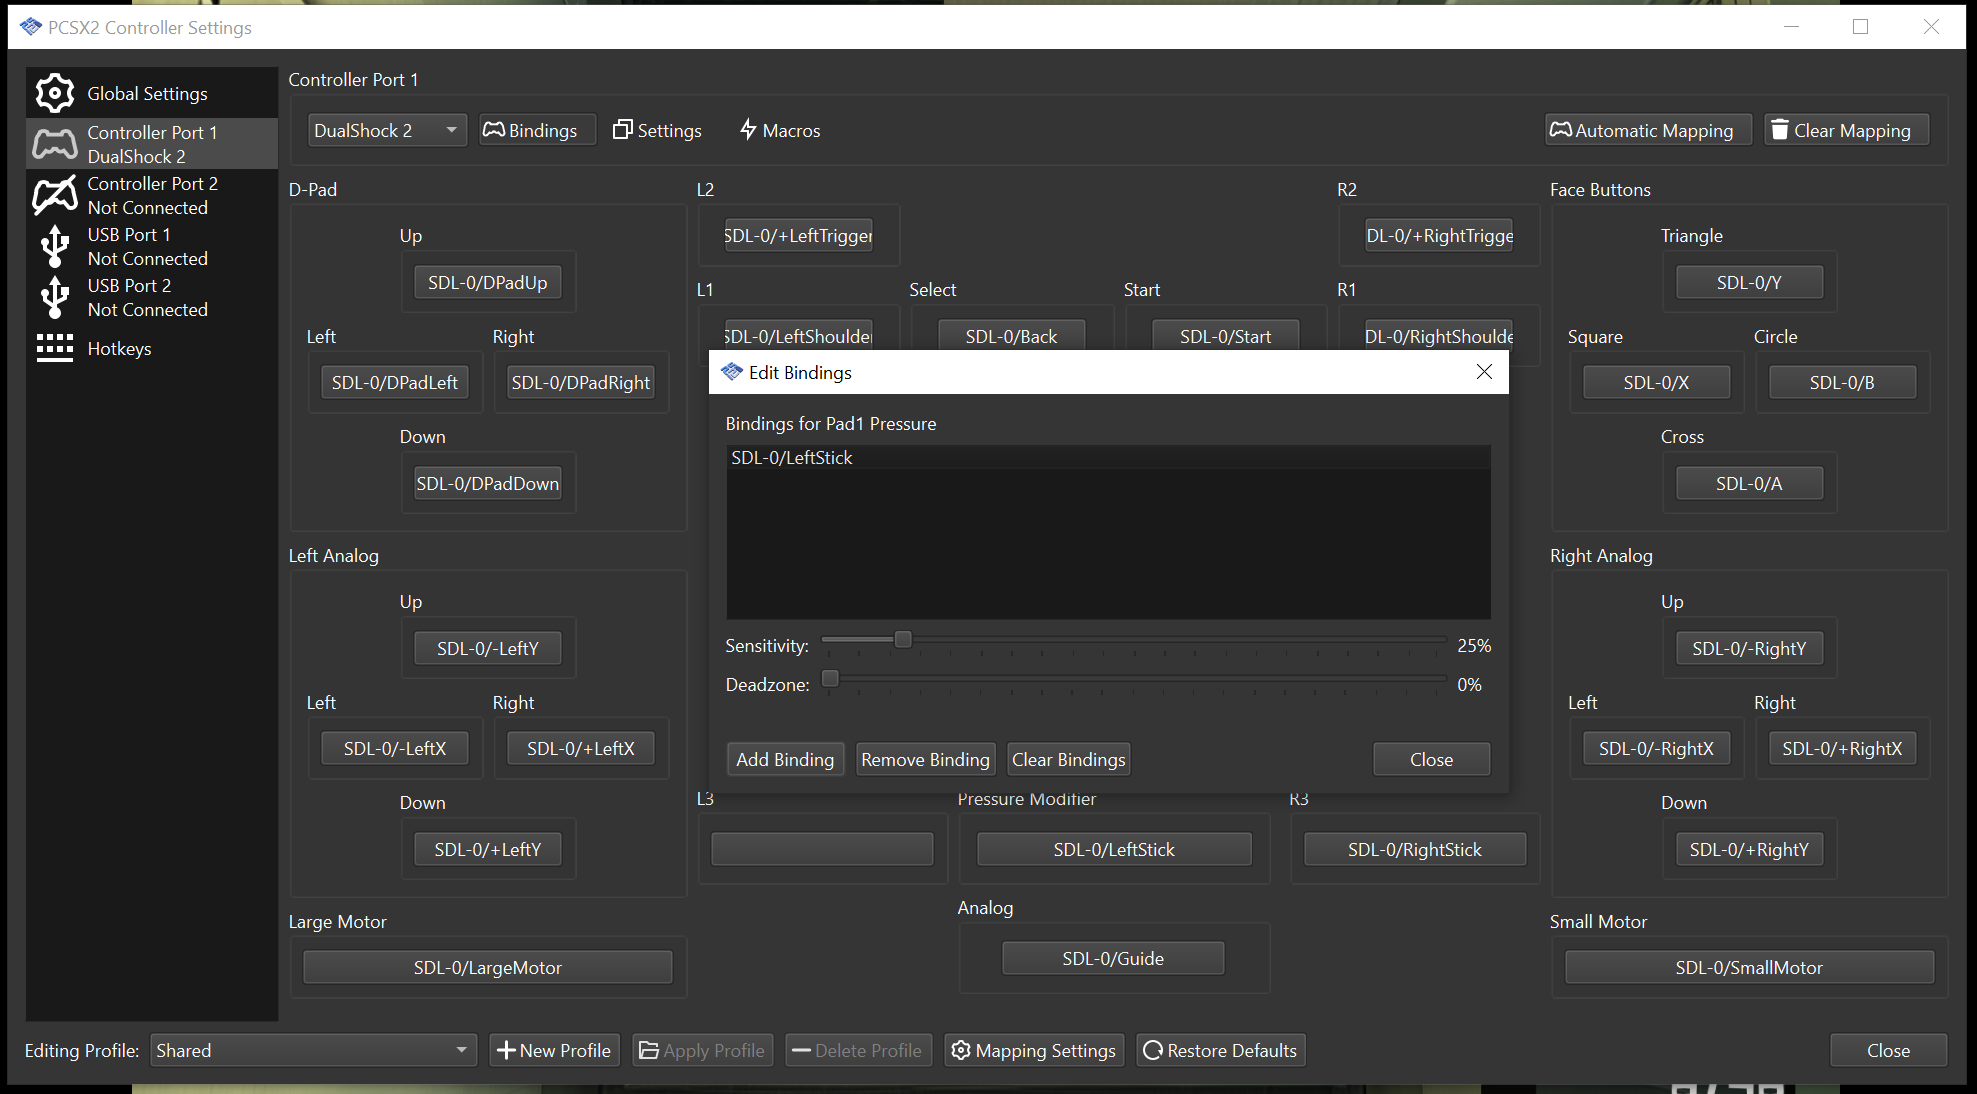
Task: Rebind Right Analog Right SDL-0/+RightX
Action: (x=1842, y=748)
